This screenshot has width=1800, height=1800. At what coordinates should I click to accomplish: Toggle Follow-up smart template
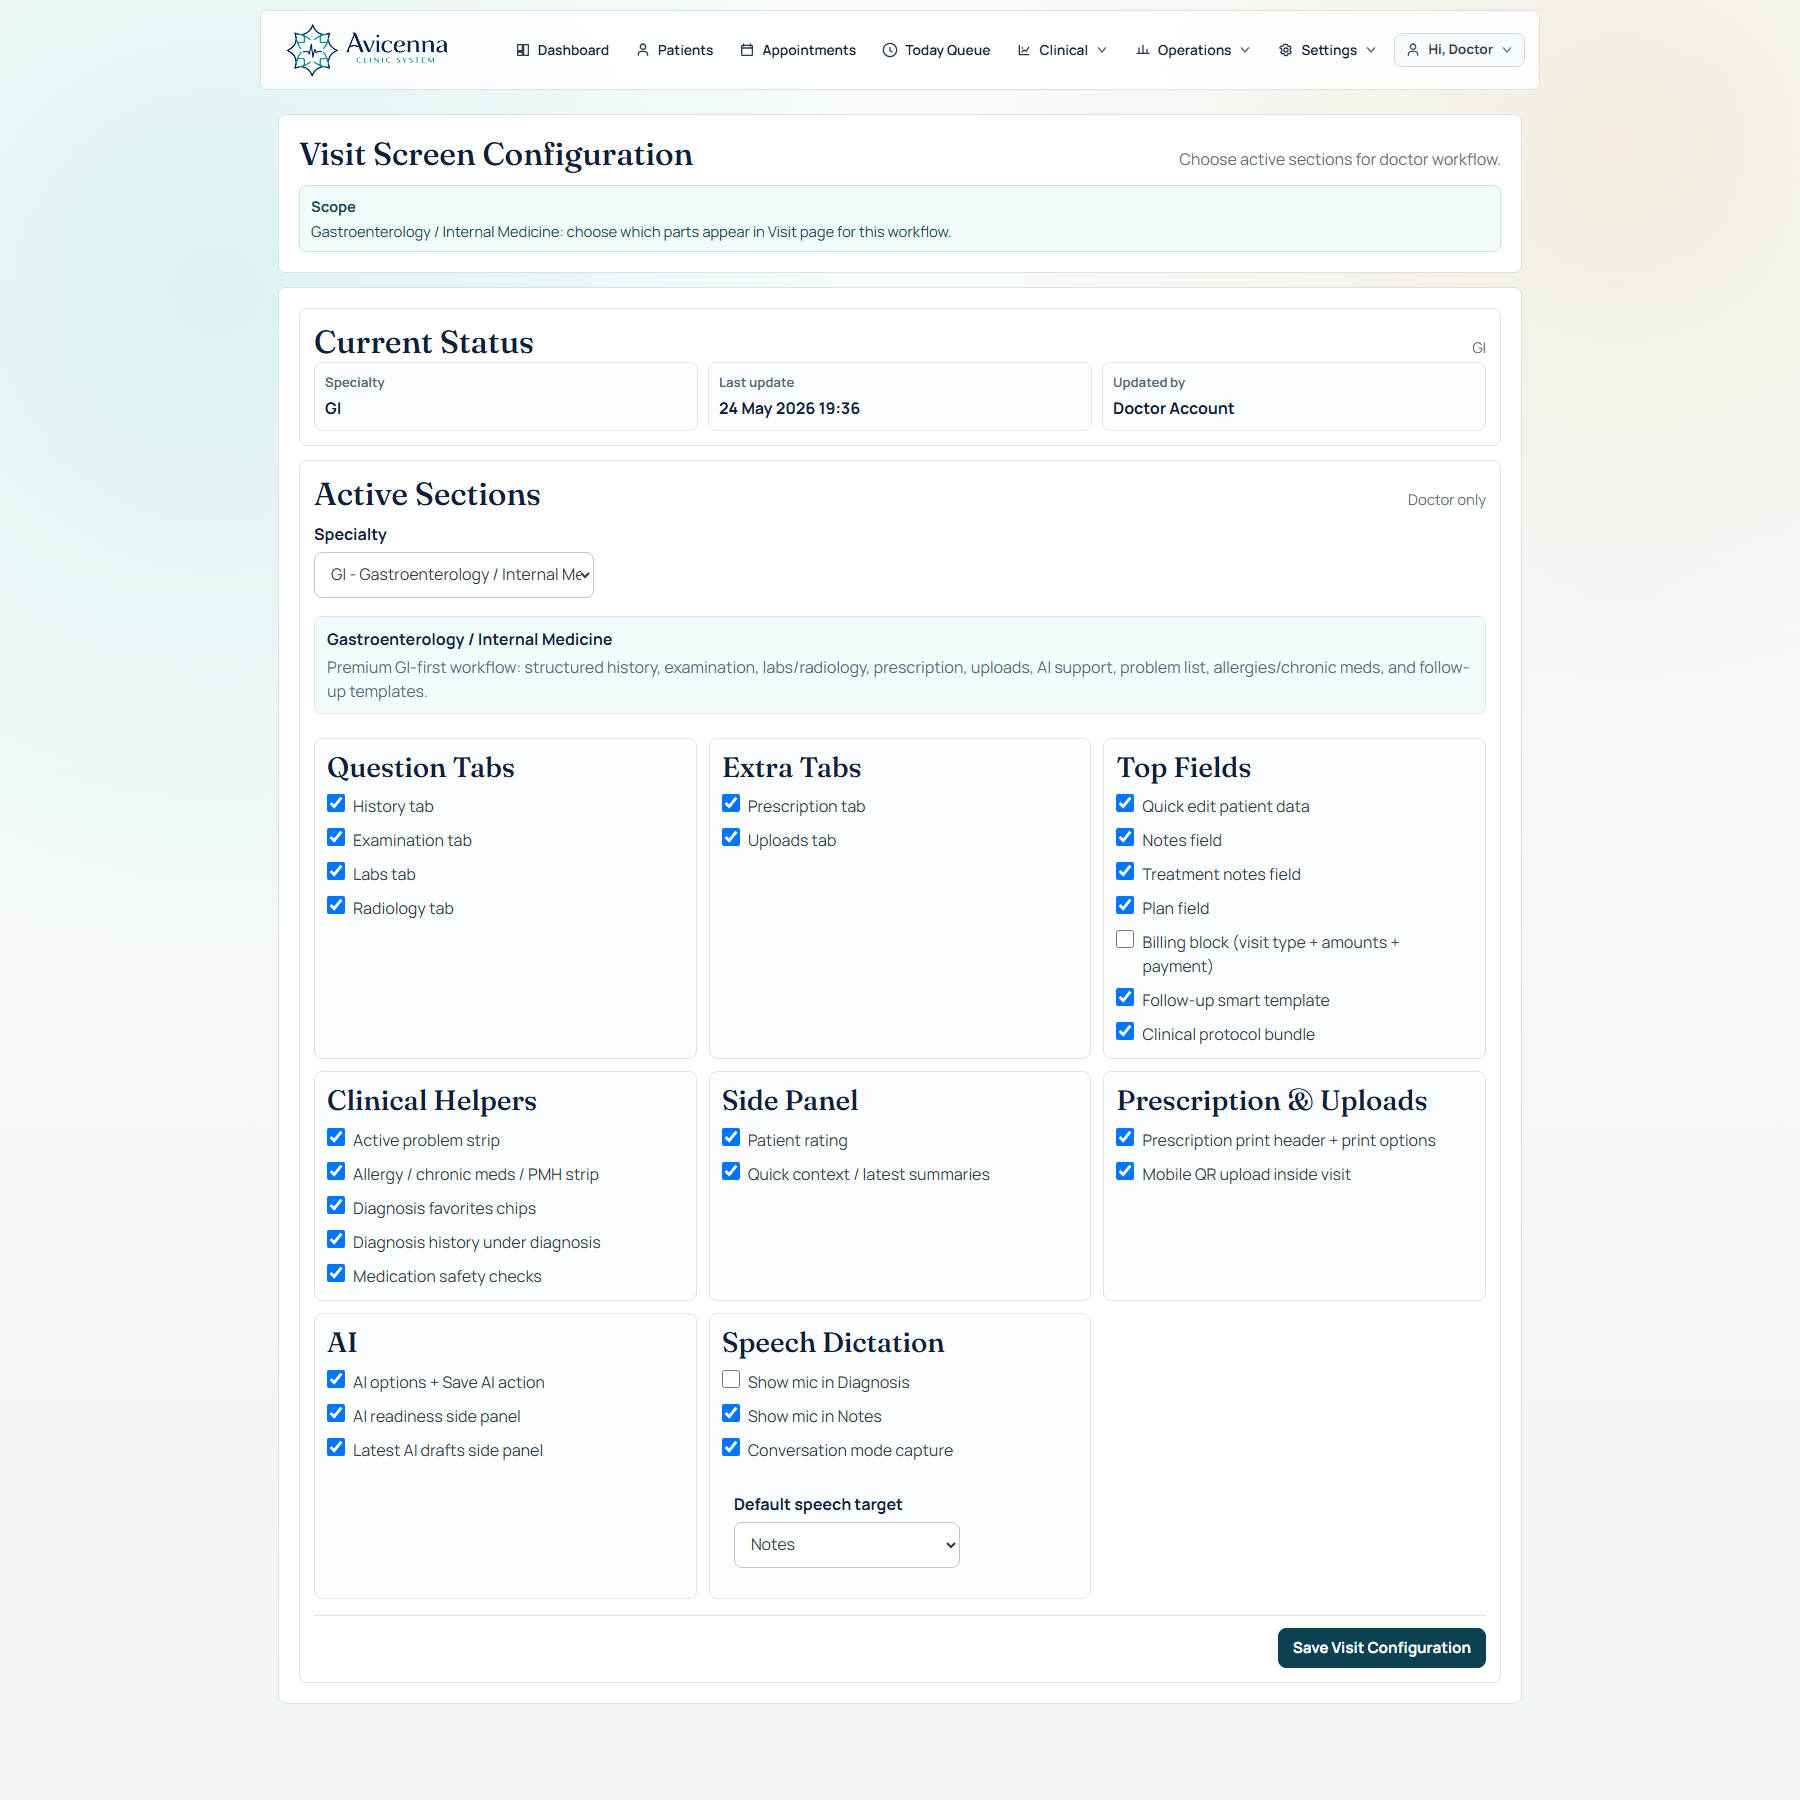click(x=1125, y=998)
